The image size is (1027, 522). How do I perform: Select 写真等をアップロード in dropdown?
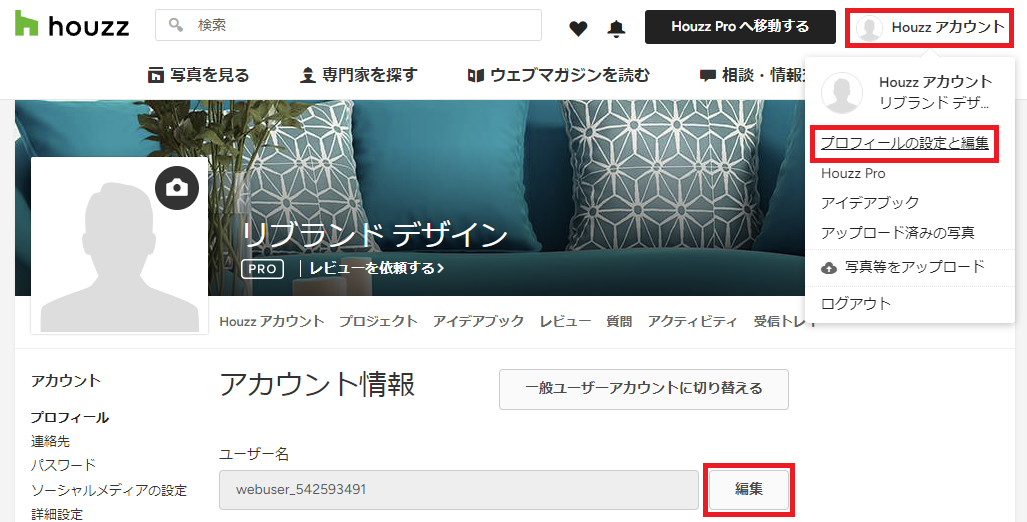point(903,267)
